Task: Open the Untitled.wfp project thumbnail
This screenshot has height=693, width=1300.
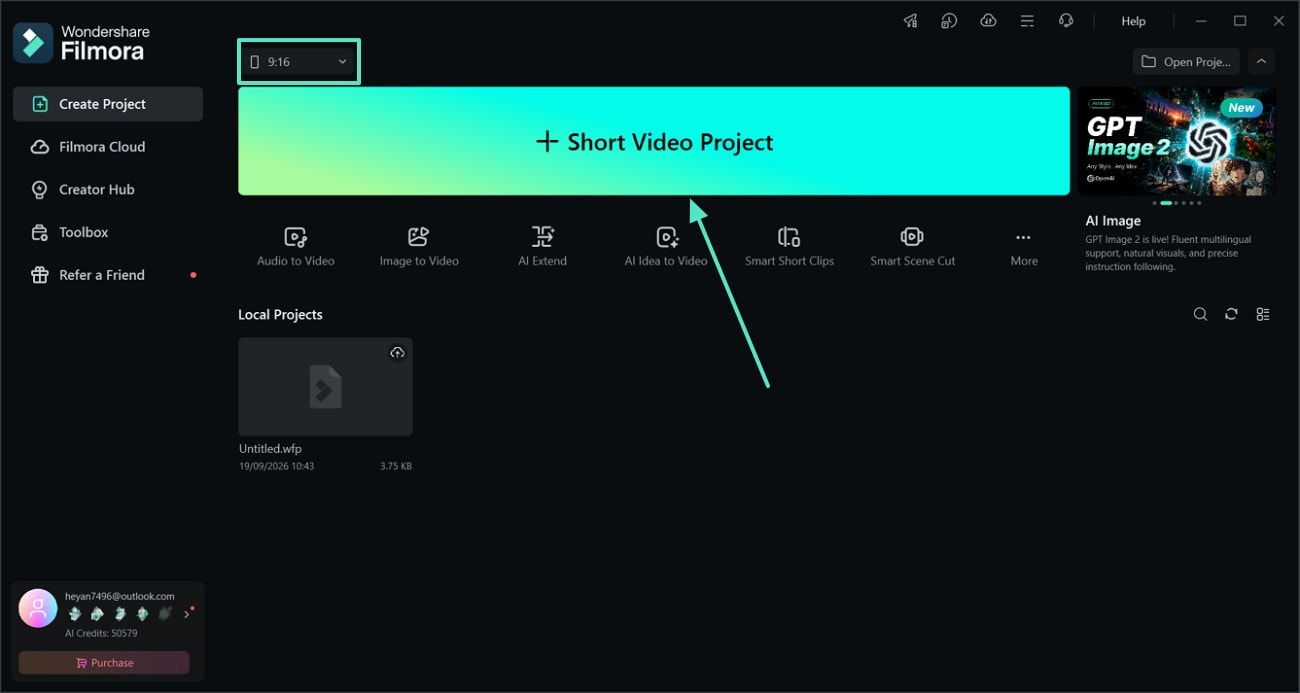Action: pos(325,387)
